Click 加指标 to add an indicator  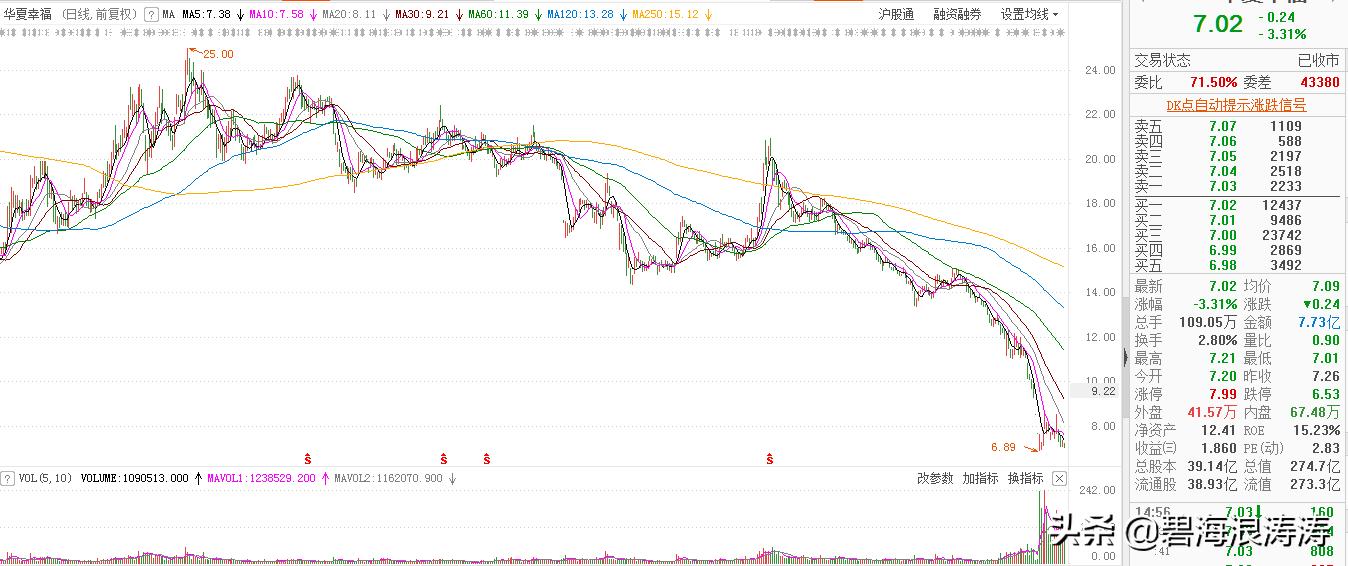980,479
